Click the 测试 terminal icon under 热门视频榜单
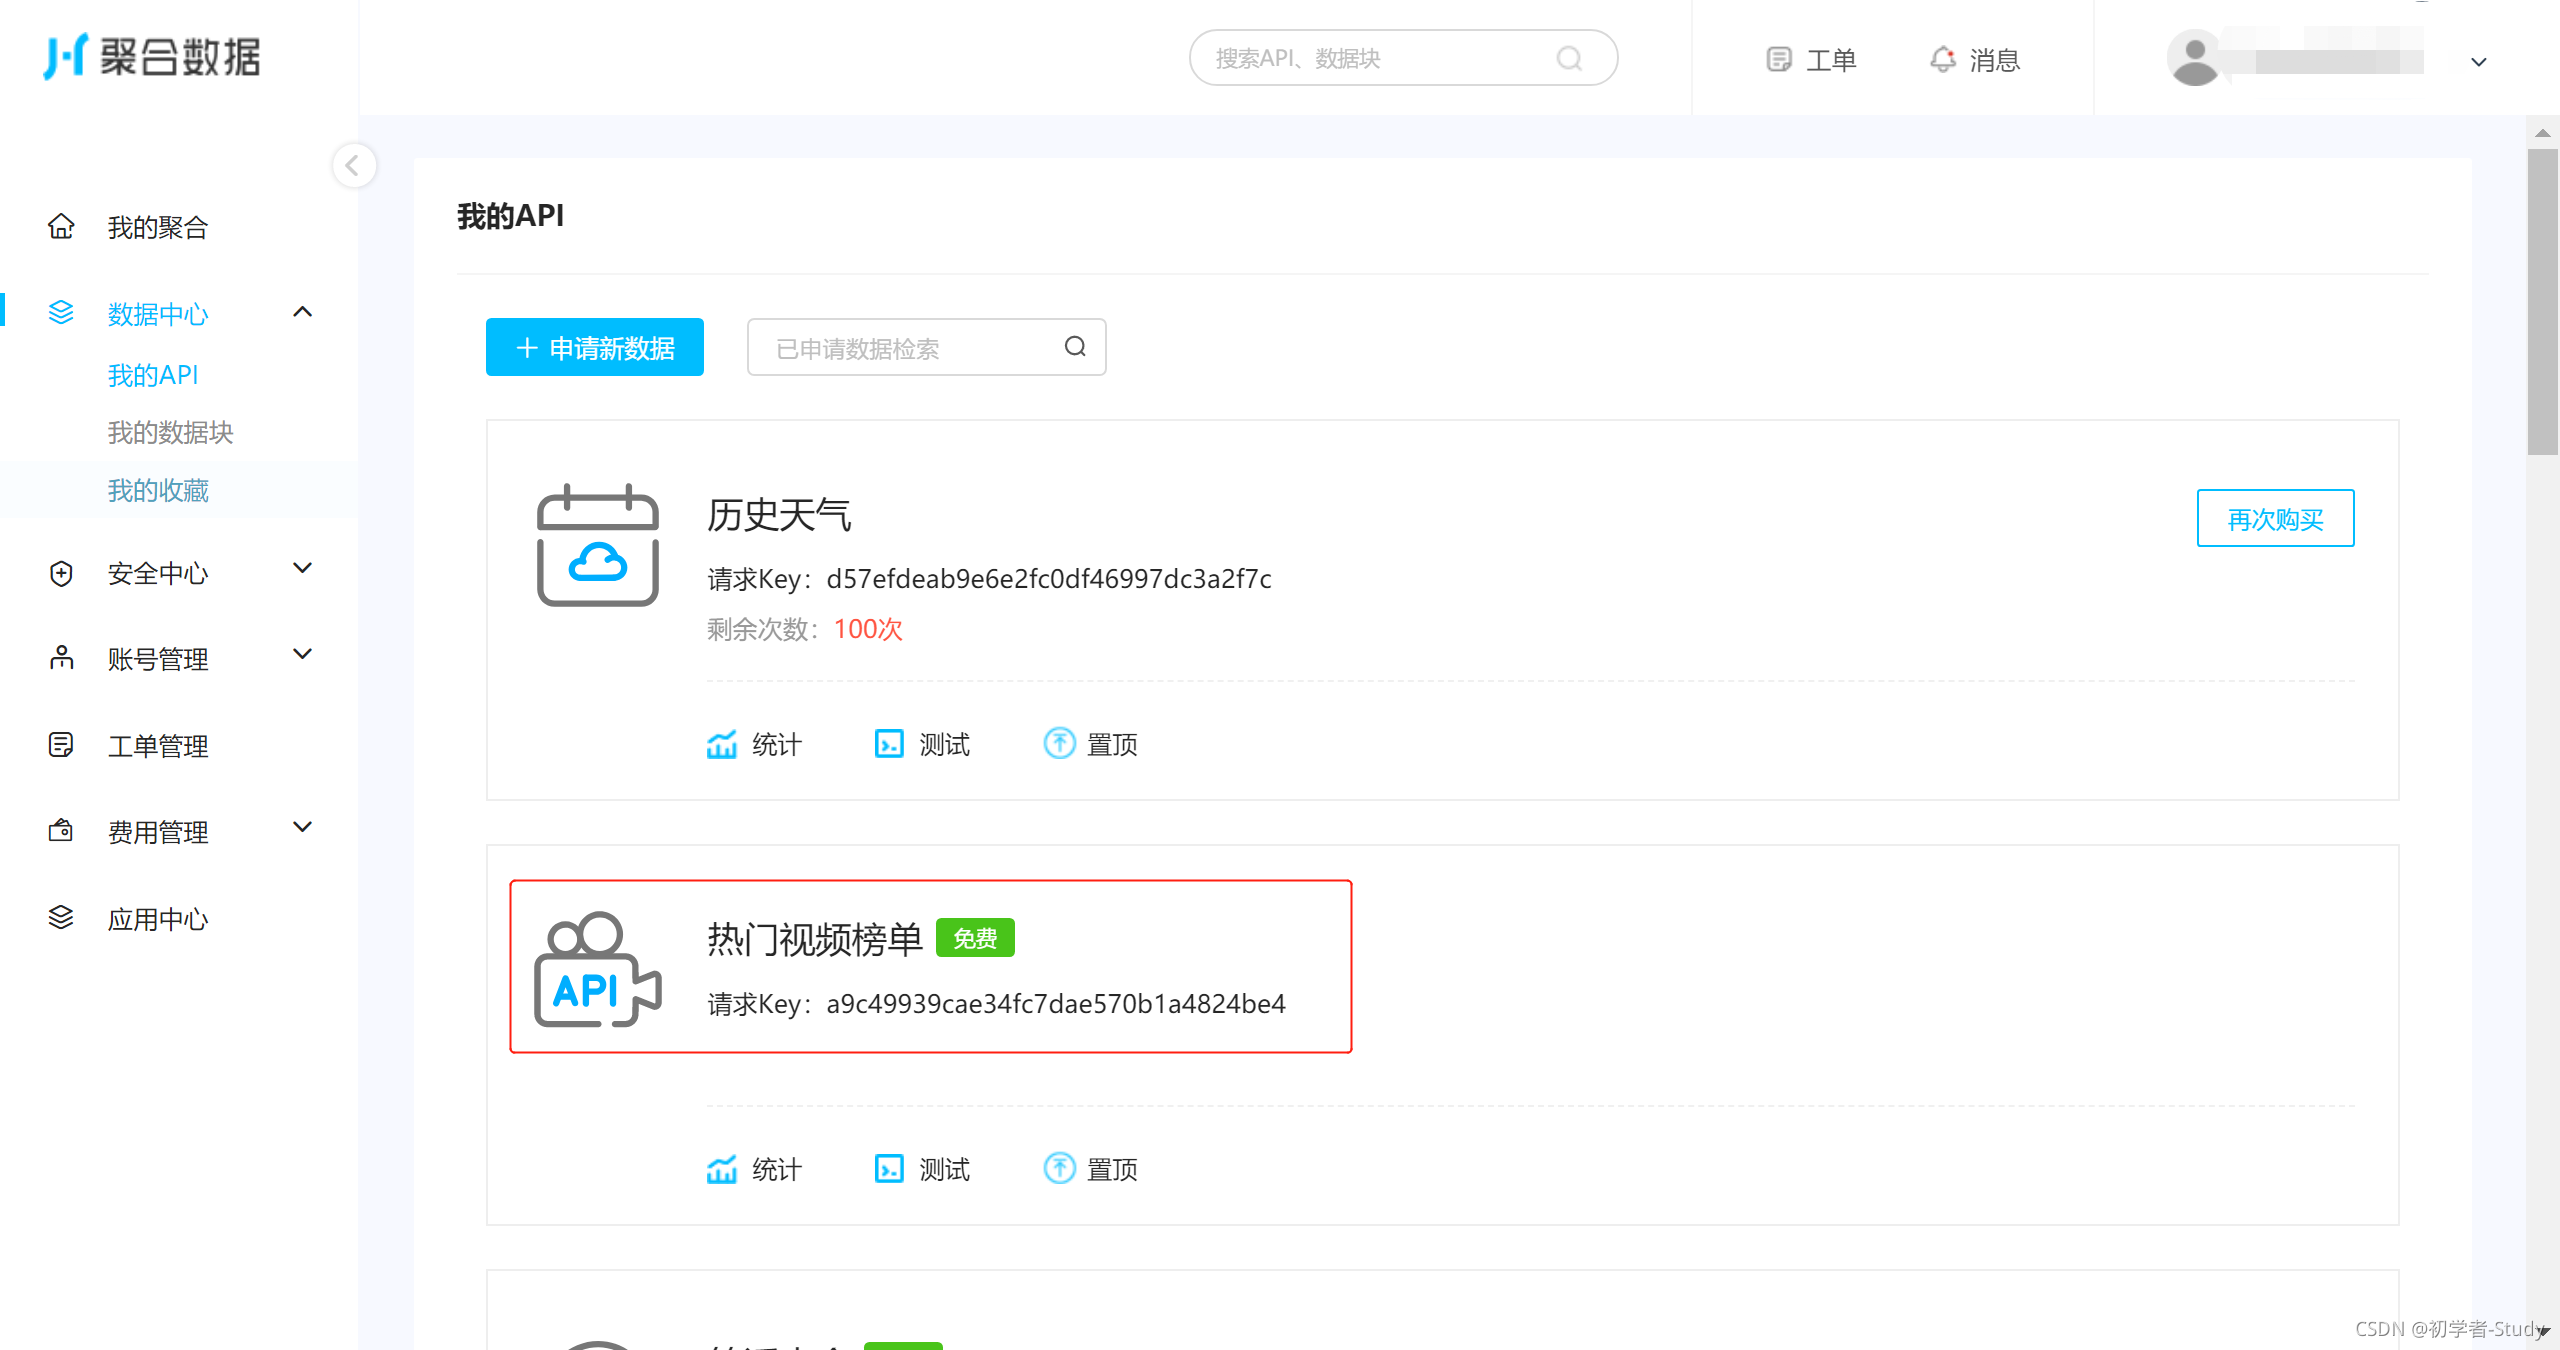 click(889, 1169)
